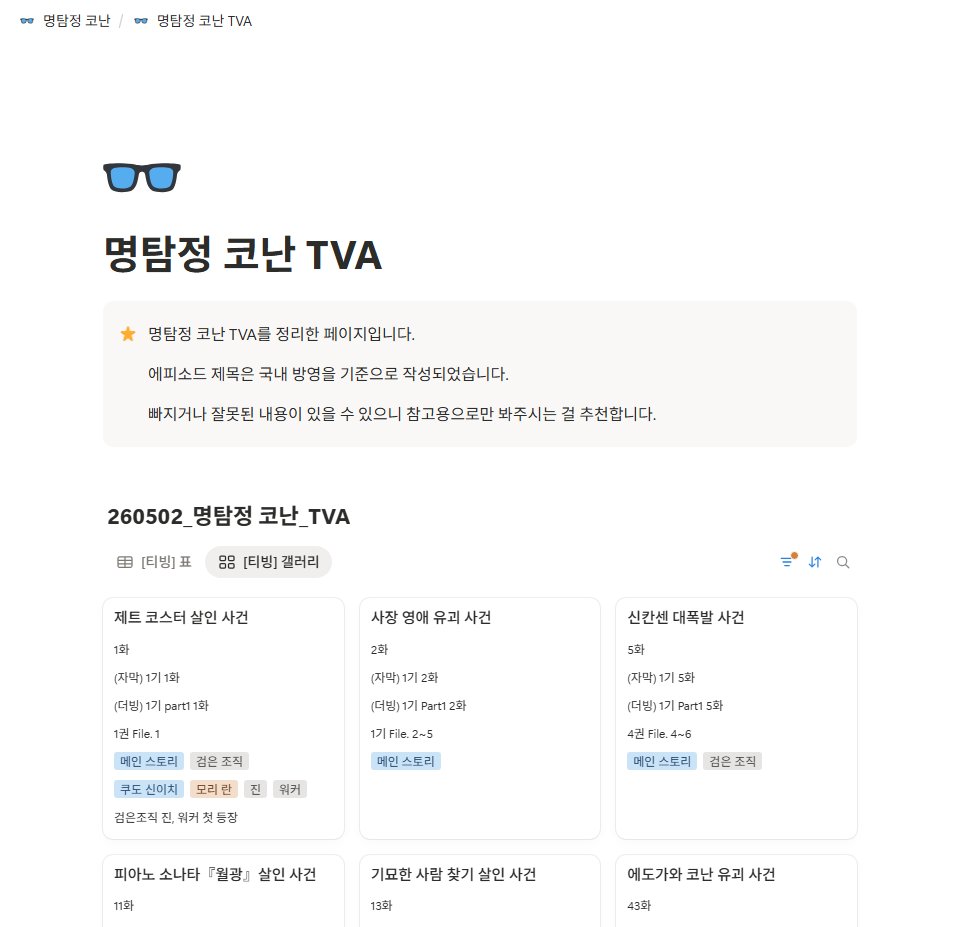975x927 pixels.
Task: Open the 사장 영애 유괴 사건 card
Action: pos(480,718)
